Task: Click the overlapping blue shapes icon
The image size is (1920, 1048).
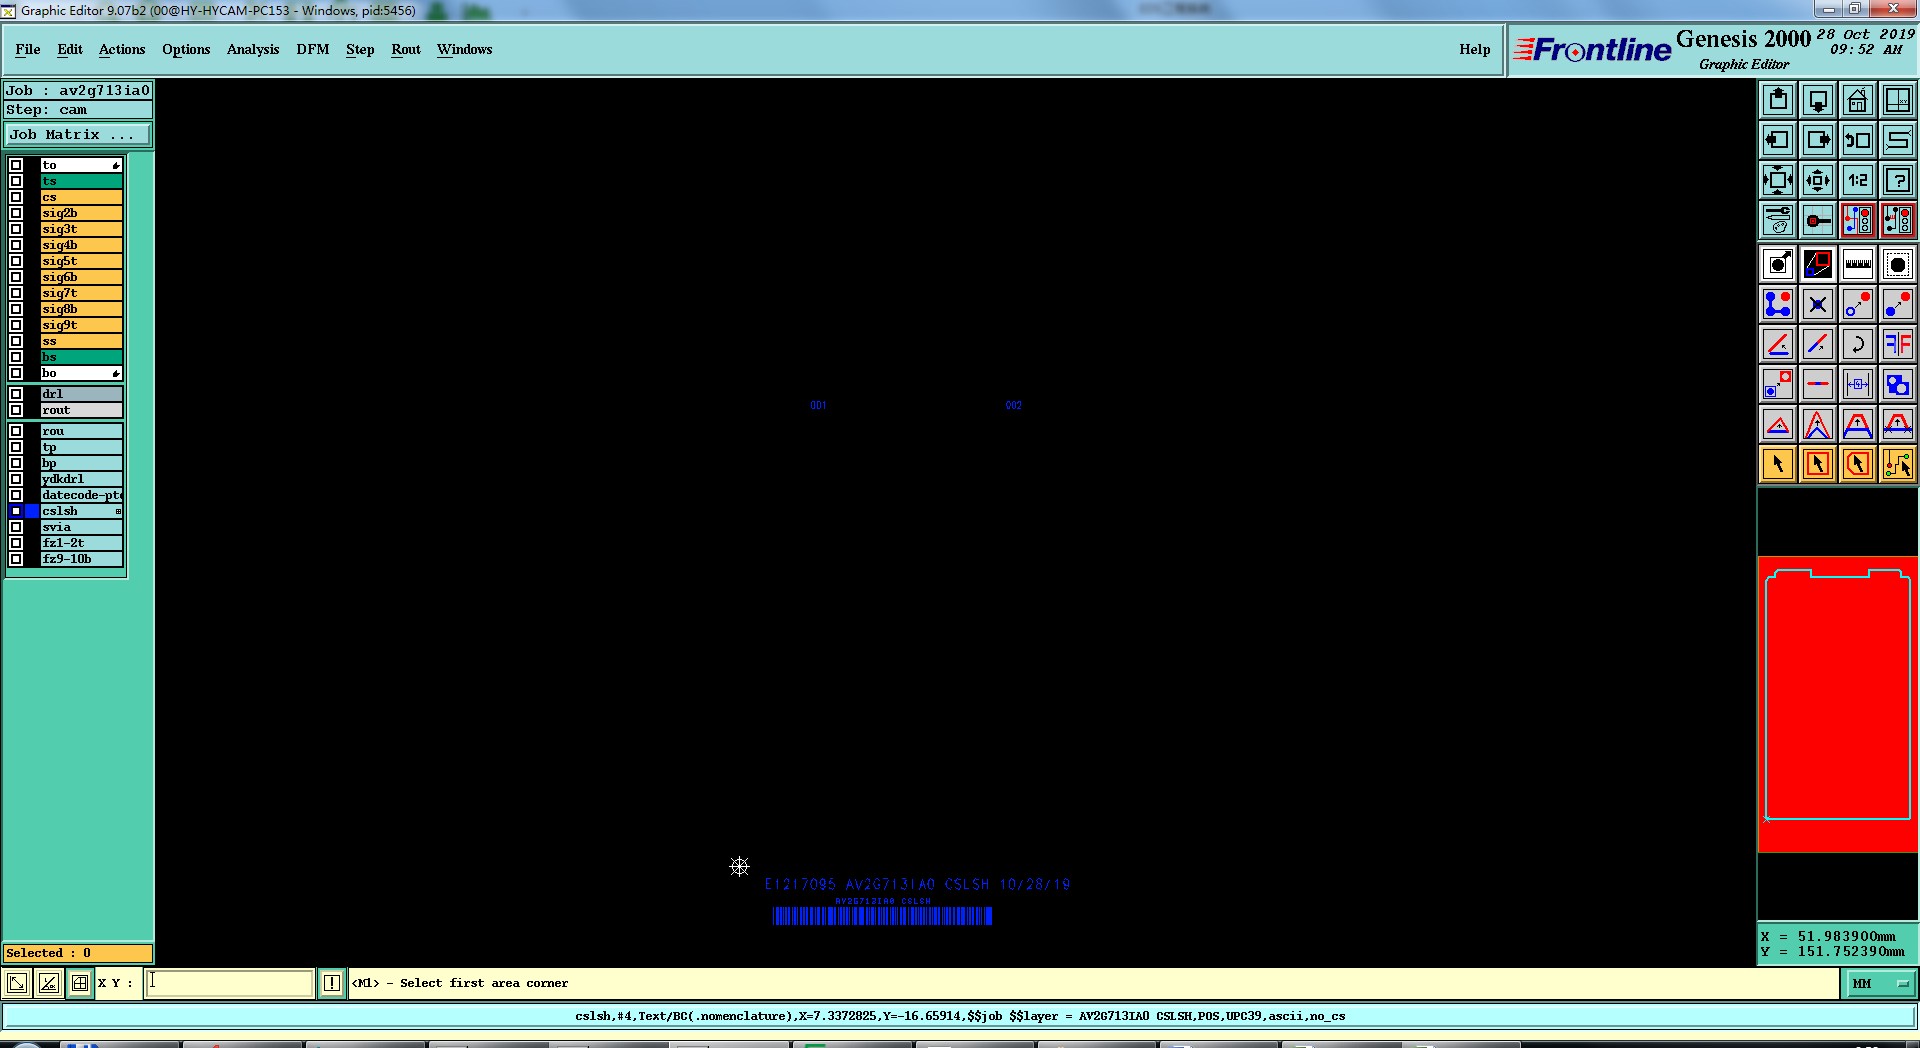Action: (1898, 384)
